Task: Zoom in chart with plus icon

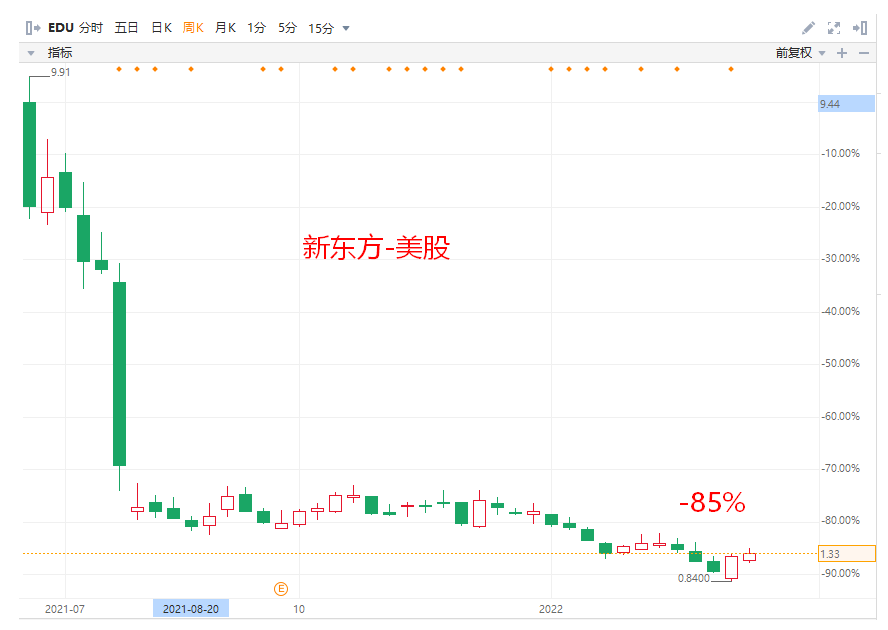Action: click(x=842, y=53)
